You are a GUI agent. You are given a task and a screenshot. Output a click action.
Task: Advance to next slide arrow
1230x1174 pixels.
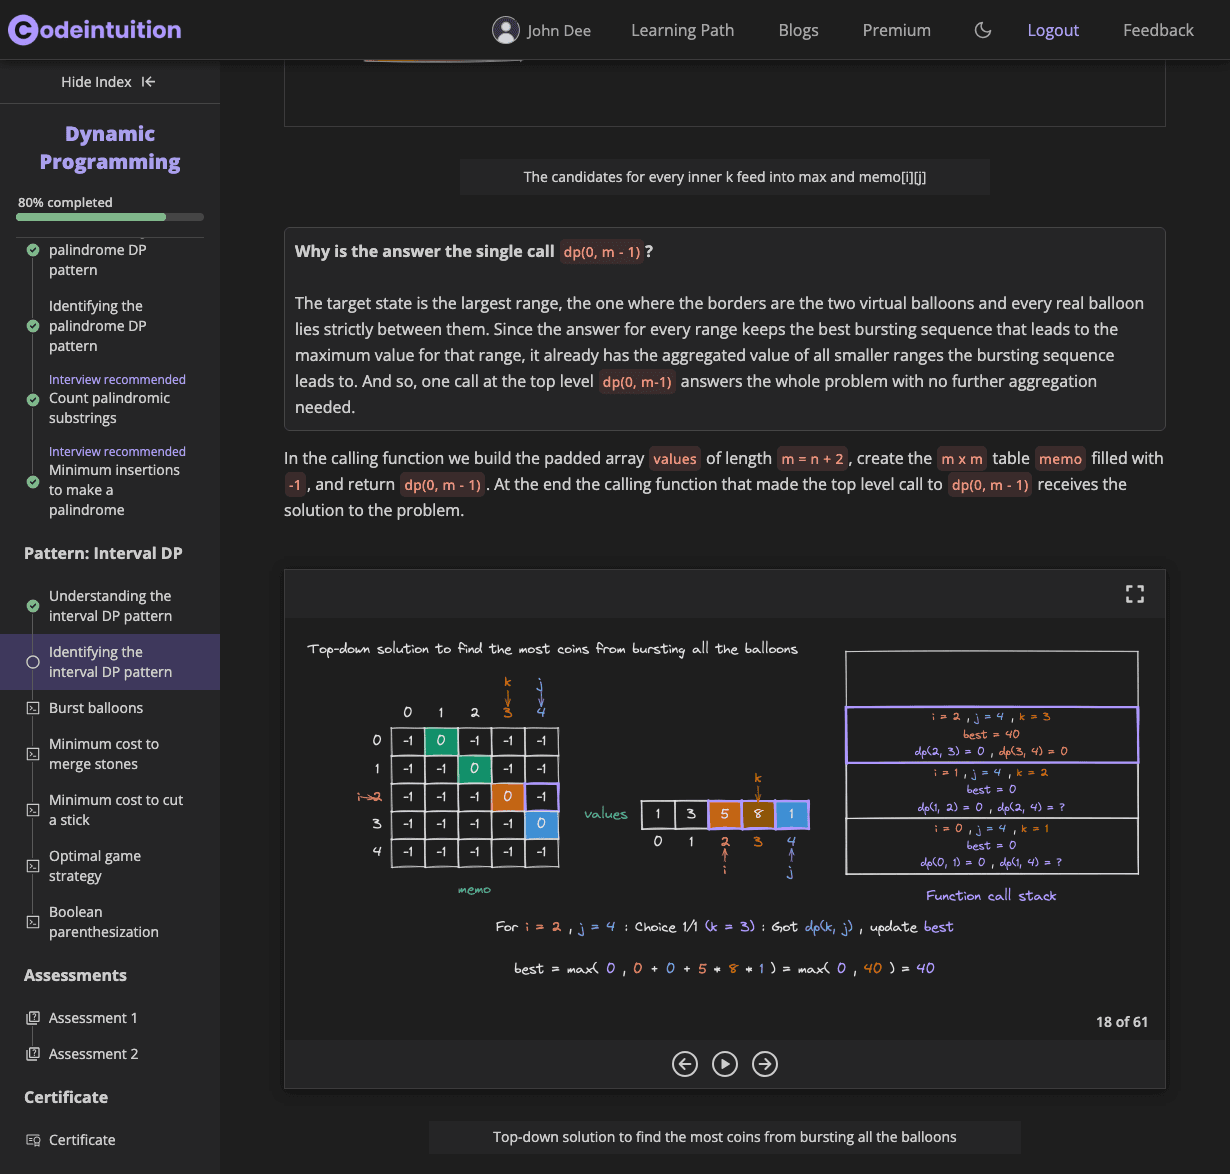point(765,1064)
